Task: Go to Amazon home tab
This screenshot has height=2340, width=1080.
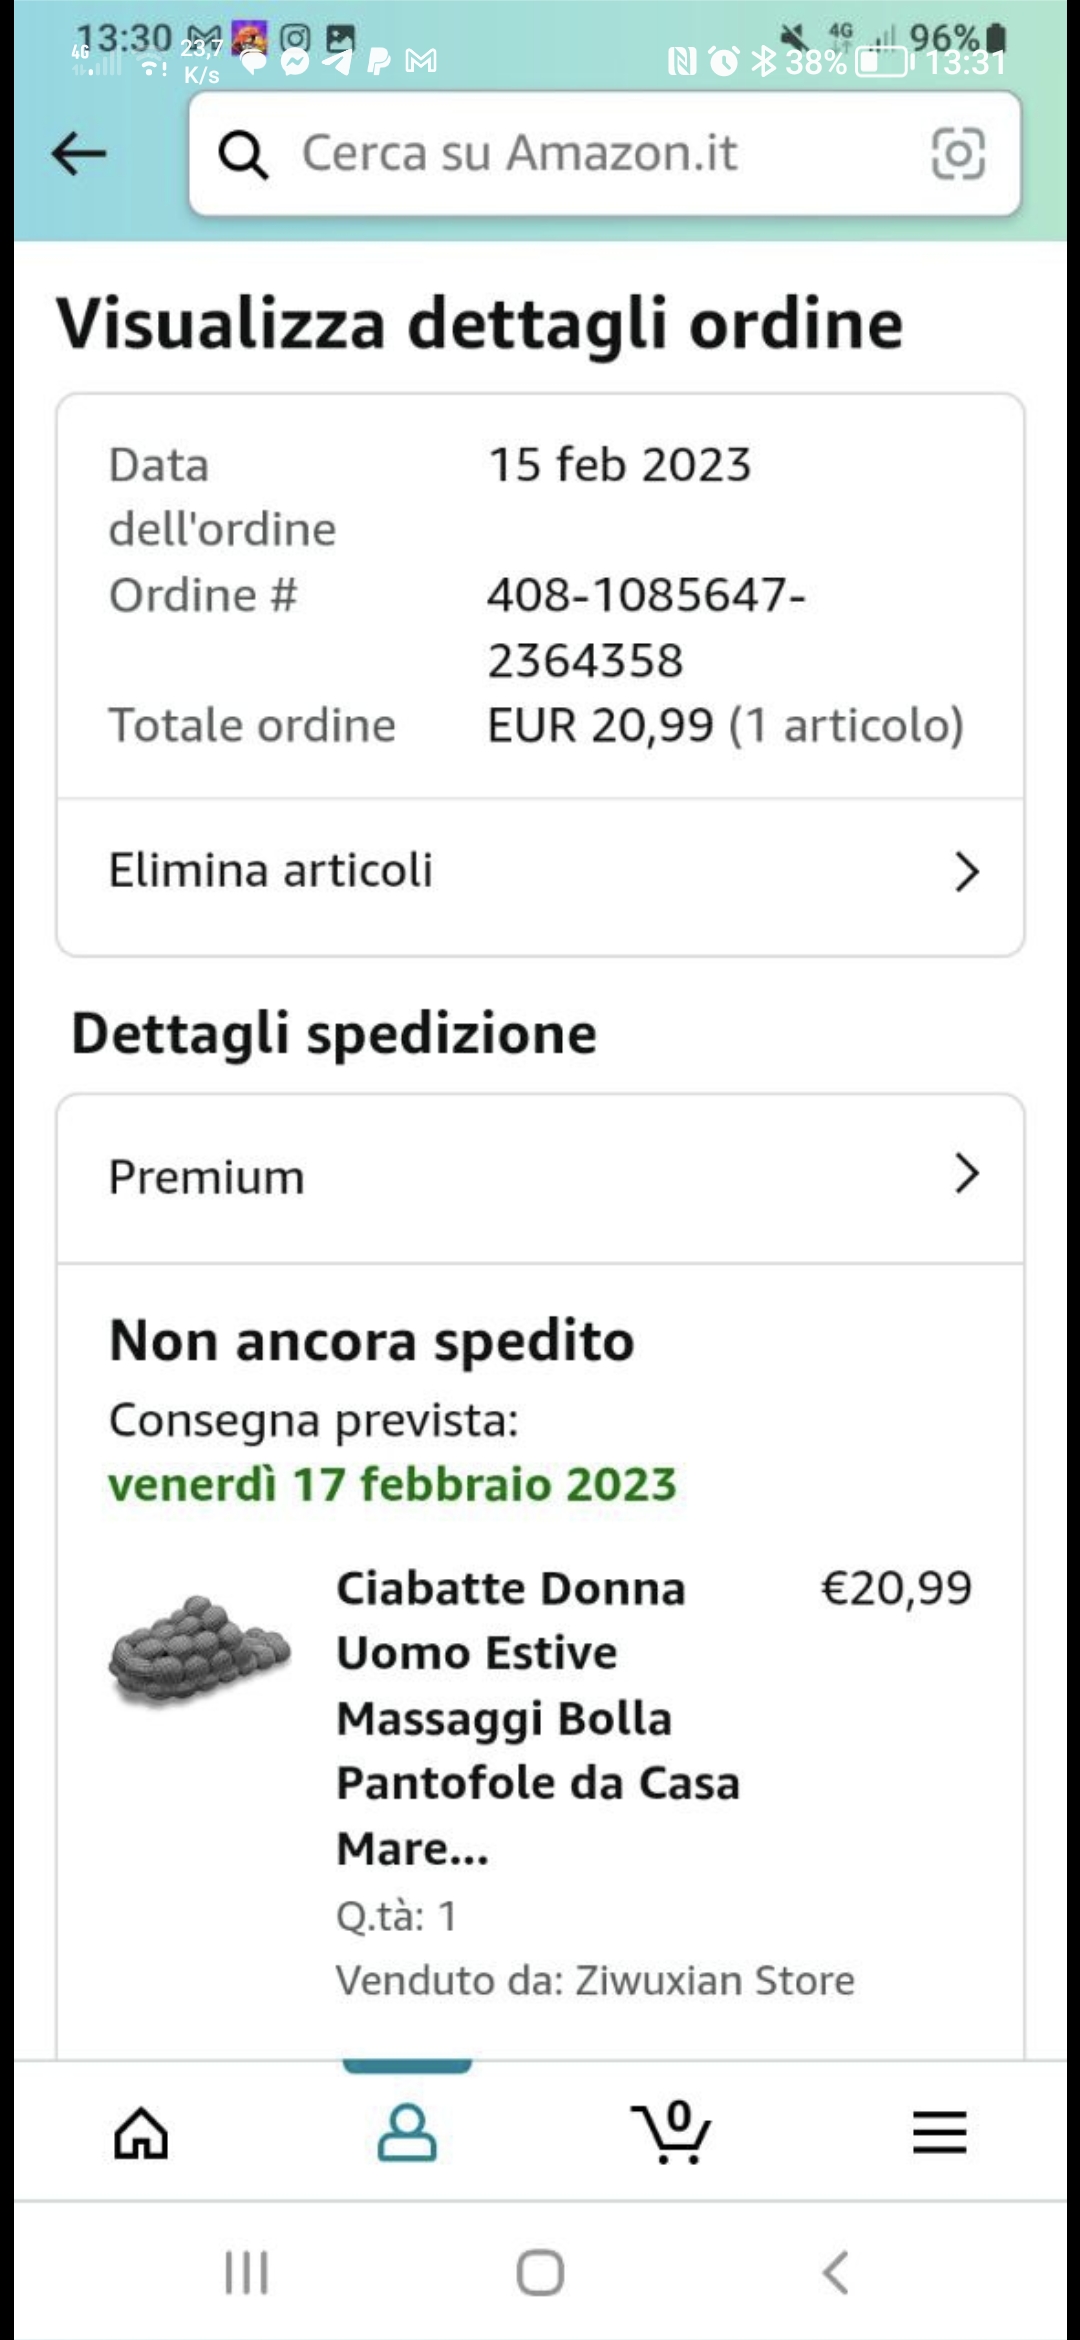Action: (x=141, y=2132)
